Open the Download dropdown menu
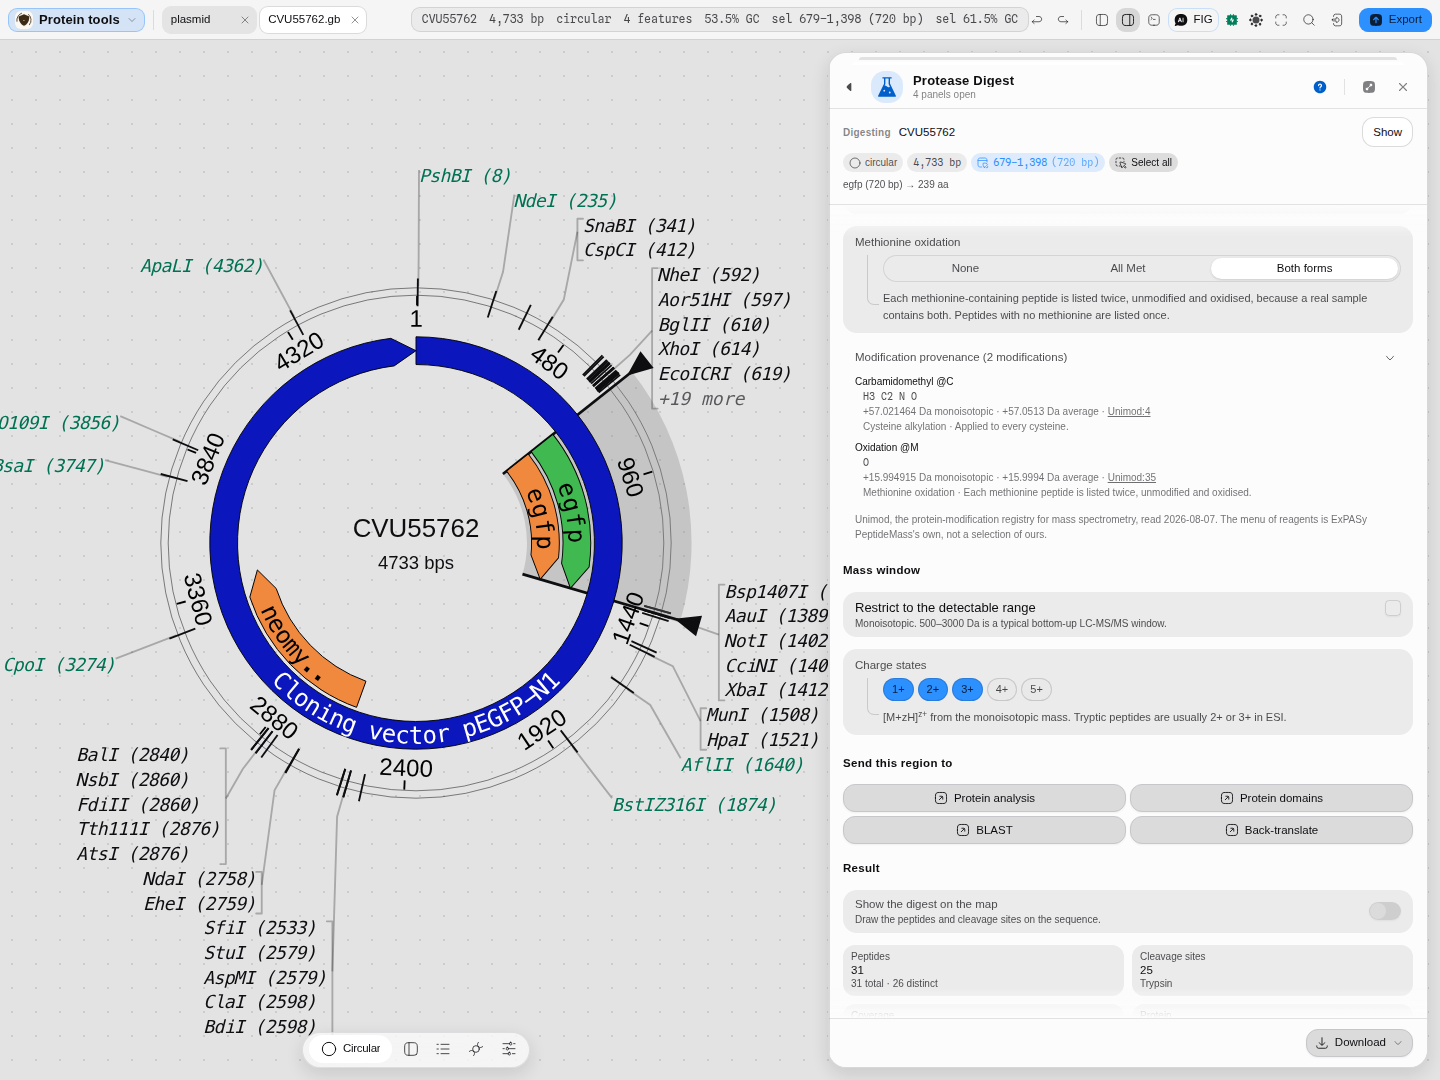This screenshot has height=1080, width=1440. coord(1359,1043)
